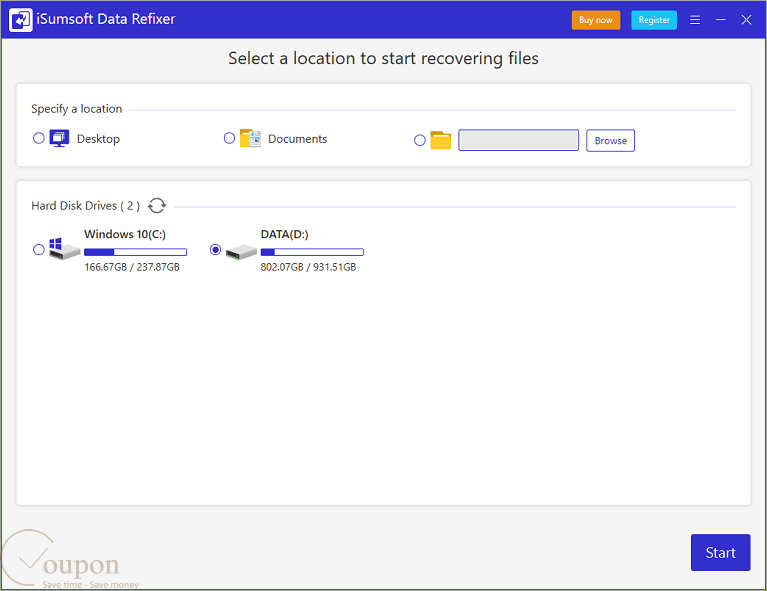The height and width of the screenshot is (591, 767).
Task: Refresh the hard disk drives list
Action: pyautogui.click(x=157, y=205)
